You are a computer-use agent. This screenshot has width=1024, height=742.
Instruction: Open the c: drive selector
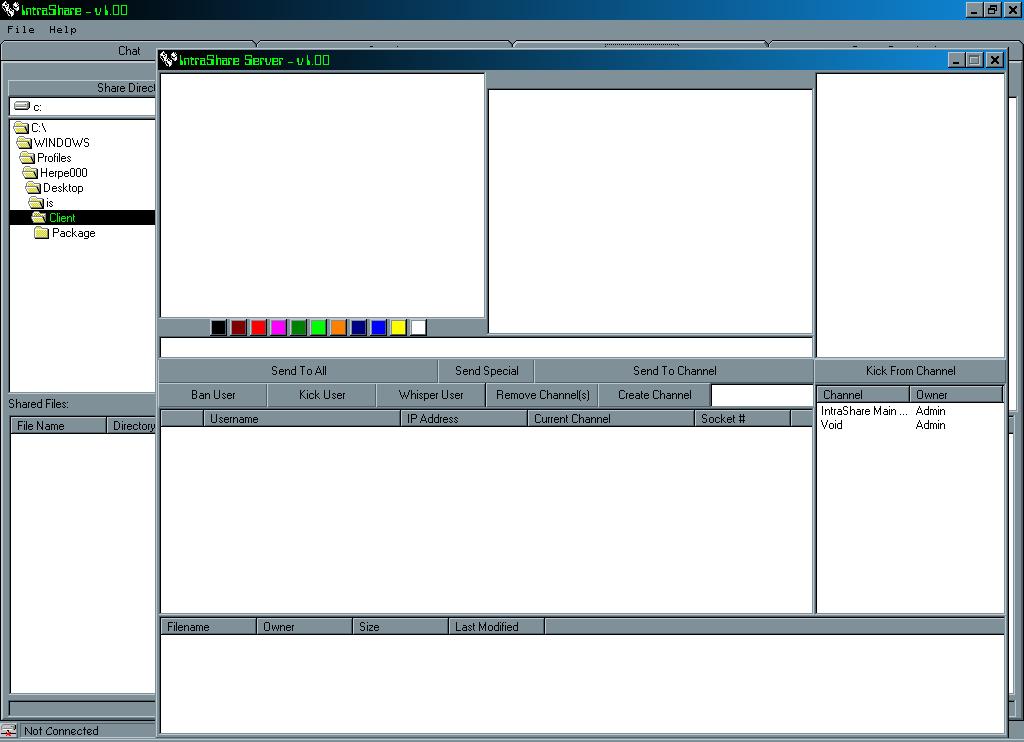pos(82,106)
